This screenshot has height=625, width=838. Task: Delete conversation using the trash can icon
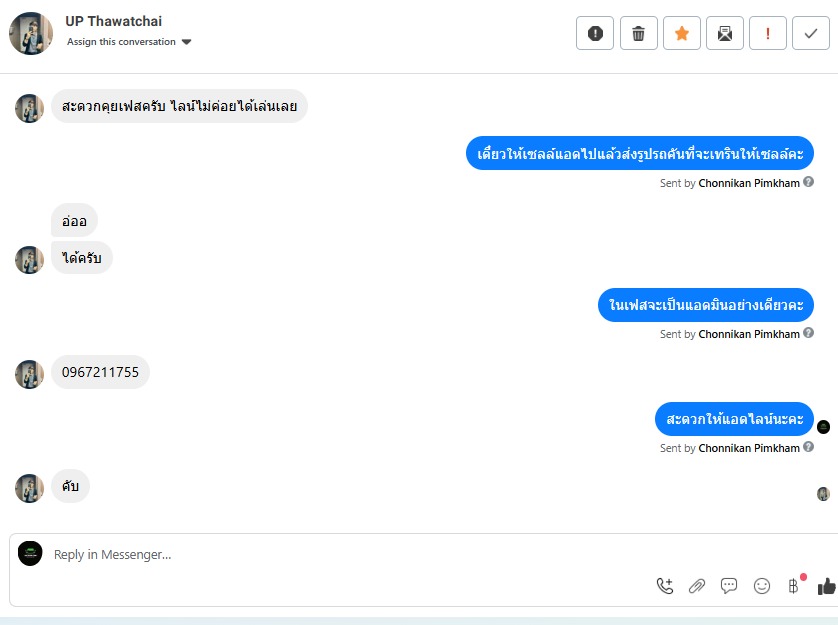(x=639, y=33)
